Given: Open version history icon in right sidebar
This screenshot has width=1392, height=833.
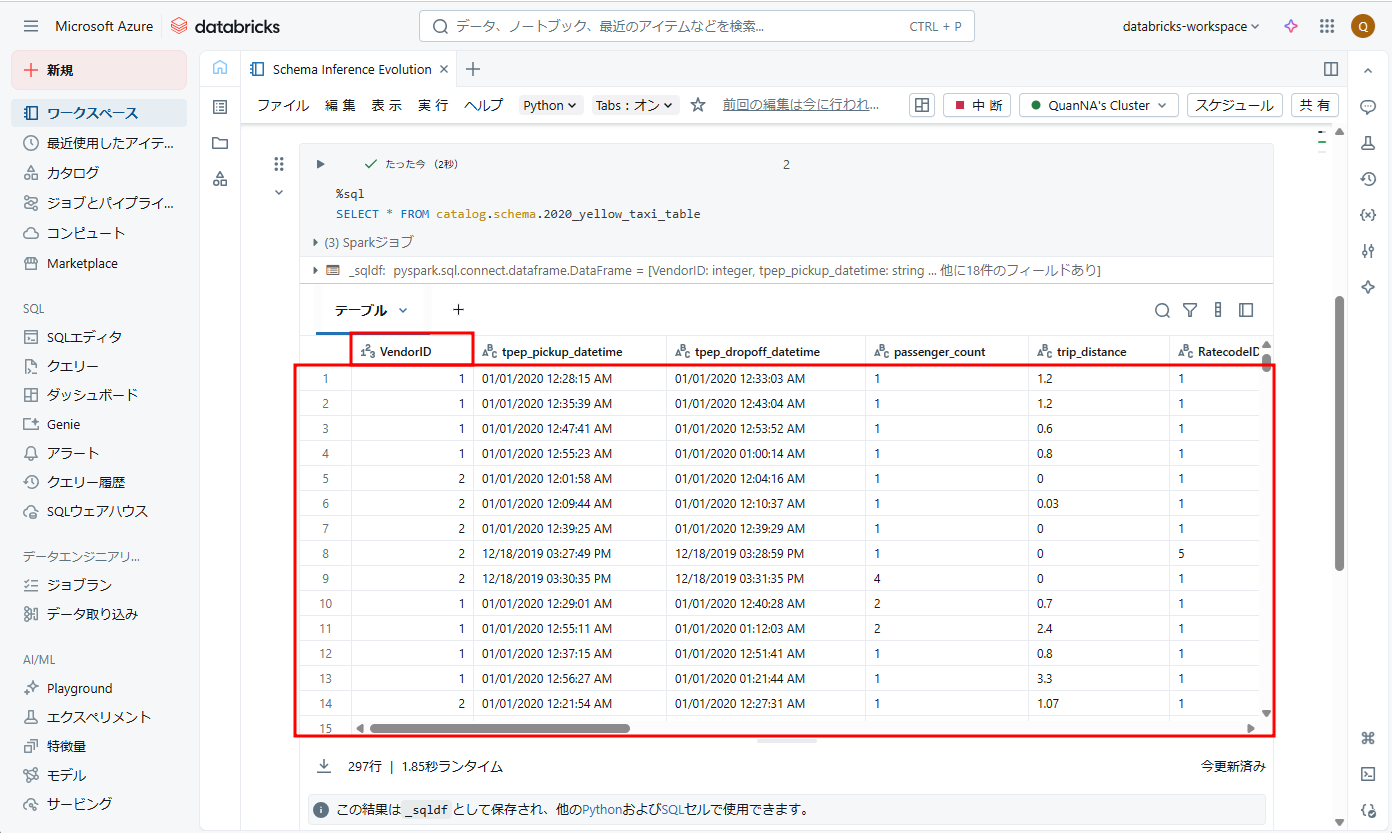Looking at the screenshot, I should coord(1368,179).
